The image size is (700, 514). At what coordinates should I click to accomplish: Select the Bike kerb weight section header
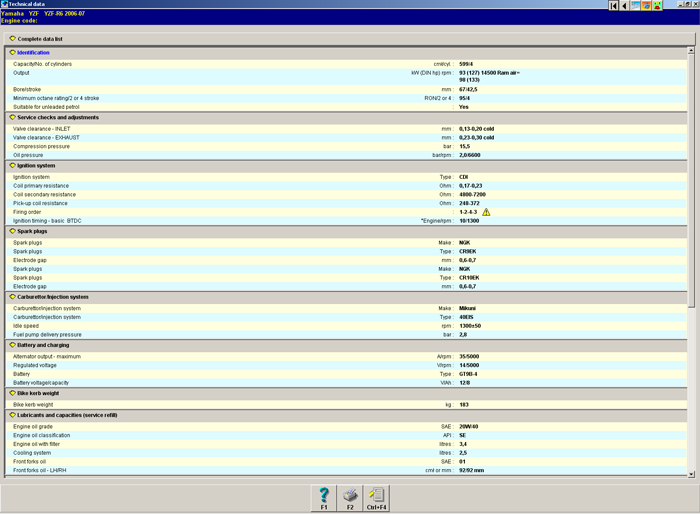[x=13, y=393]
